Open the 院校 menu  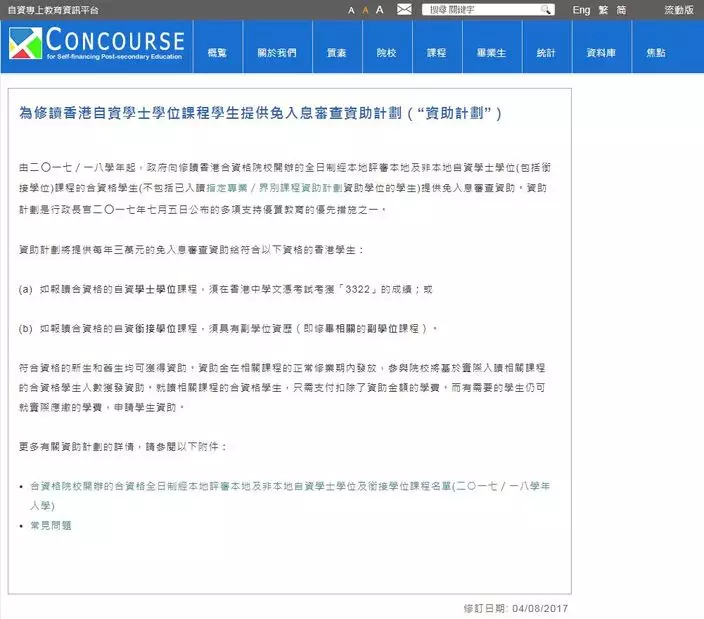click(386, 53)
